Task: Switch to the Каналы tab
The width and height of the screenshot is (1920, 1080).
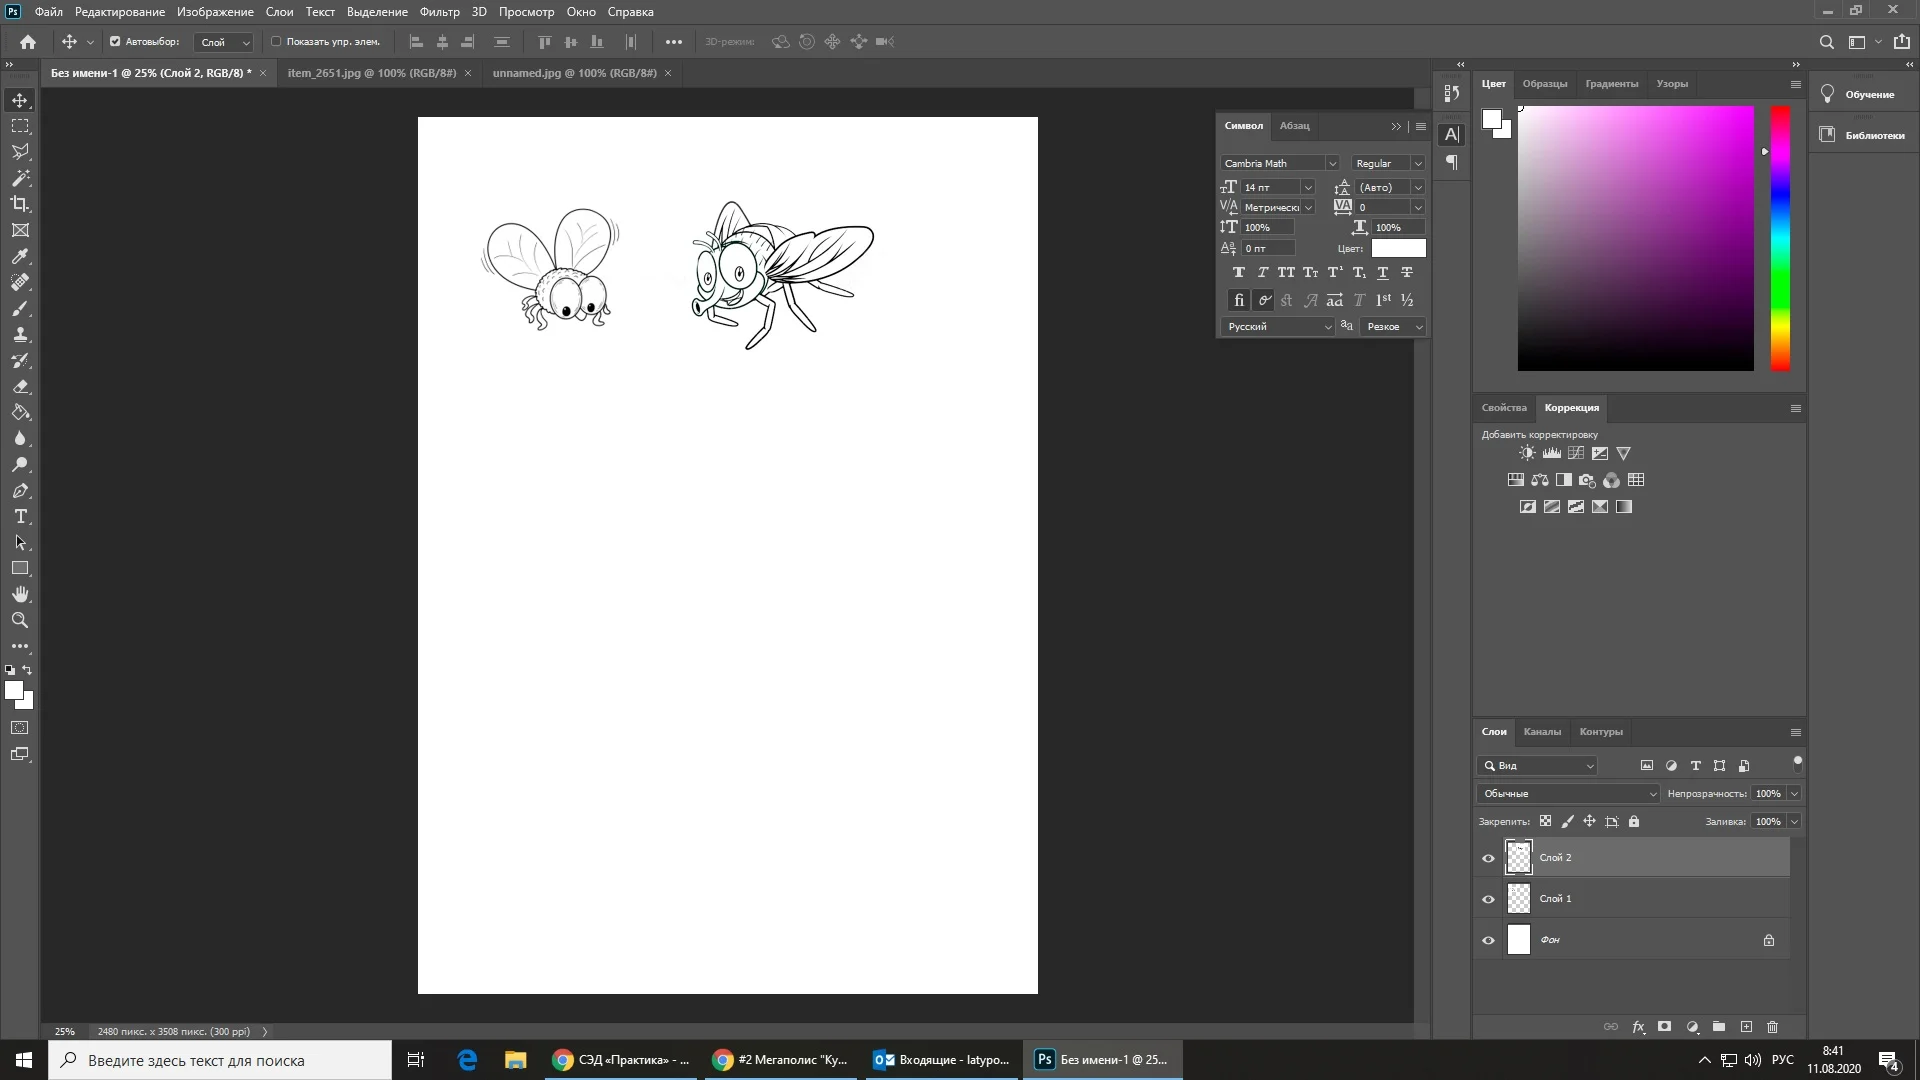Action: click(1542, 732)
